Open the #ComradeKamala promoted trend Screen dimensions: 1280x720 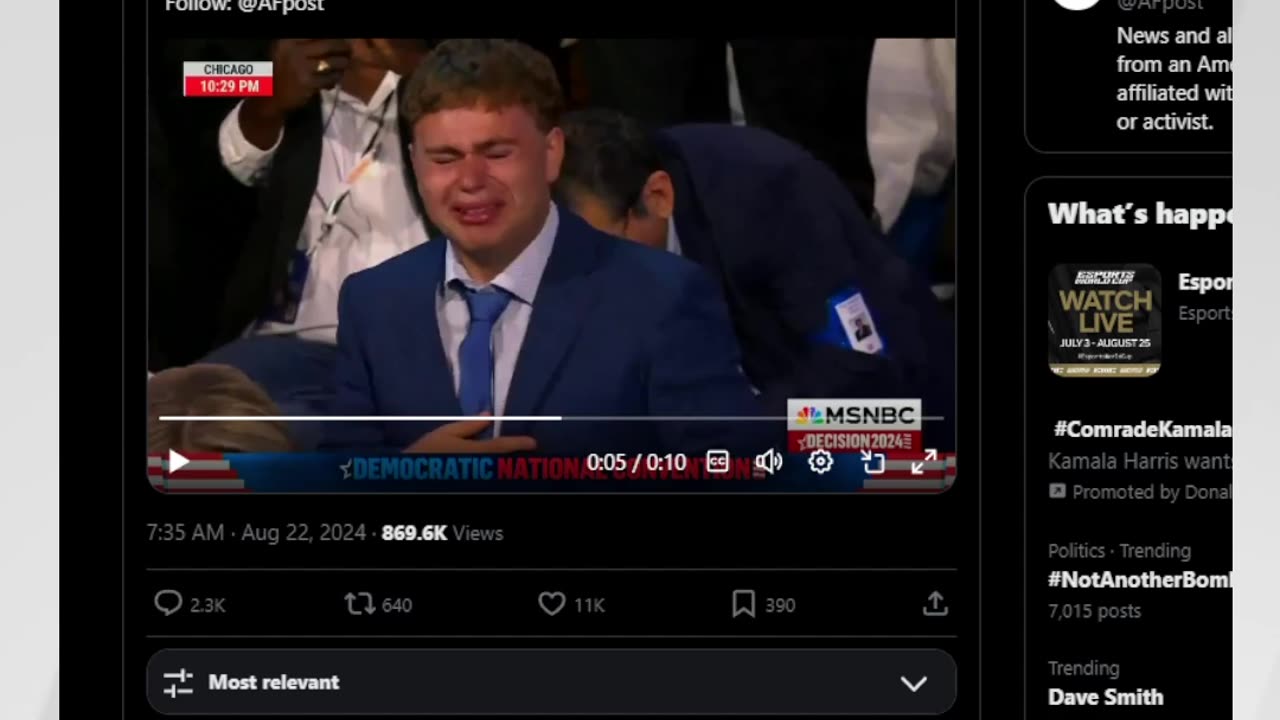tap(1142, 430)
